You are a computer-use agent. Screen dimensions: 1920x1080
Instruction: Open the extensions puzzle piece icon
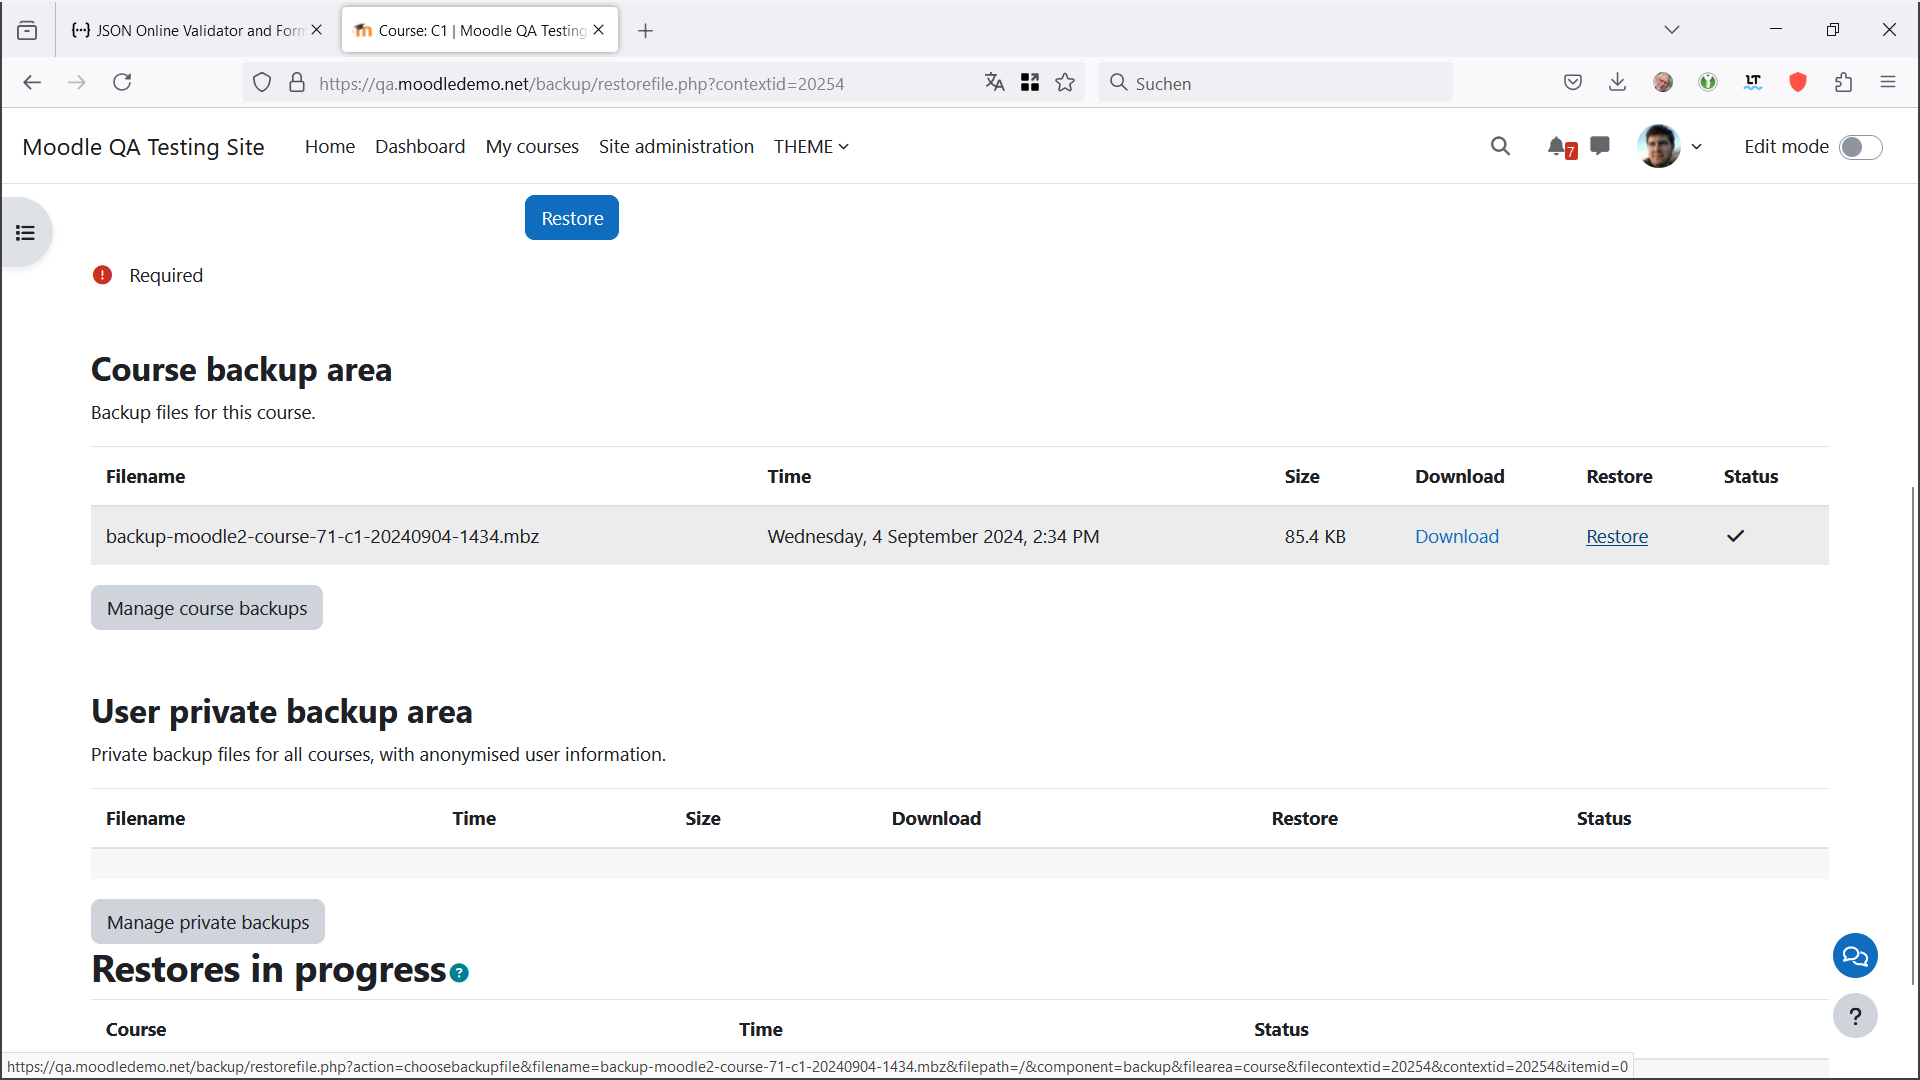[x=1844, y=83]
